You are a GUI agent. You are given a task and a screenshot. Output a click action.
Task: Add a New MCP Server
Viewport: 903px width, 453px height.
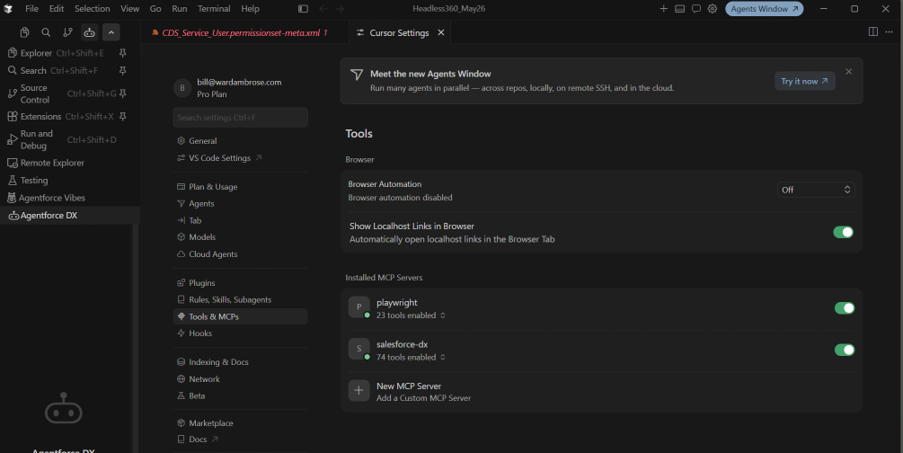(x=601, y=391)
